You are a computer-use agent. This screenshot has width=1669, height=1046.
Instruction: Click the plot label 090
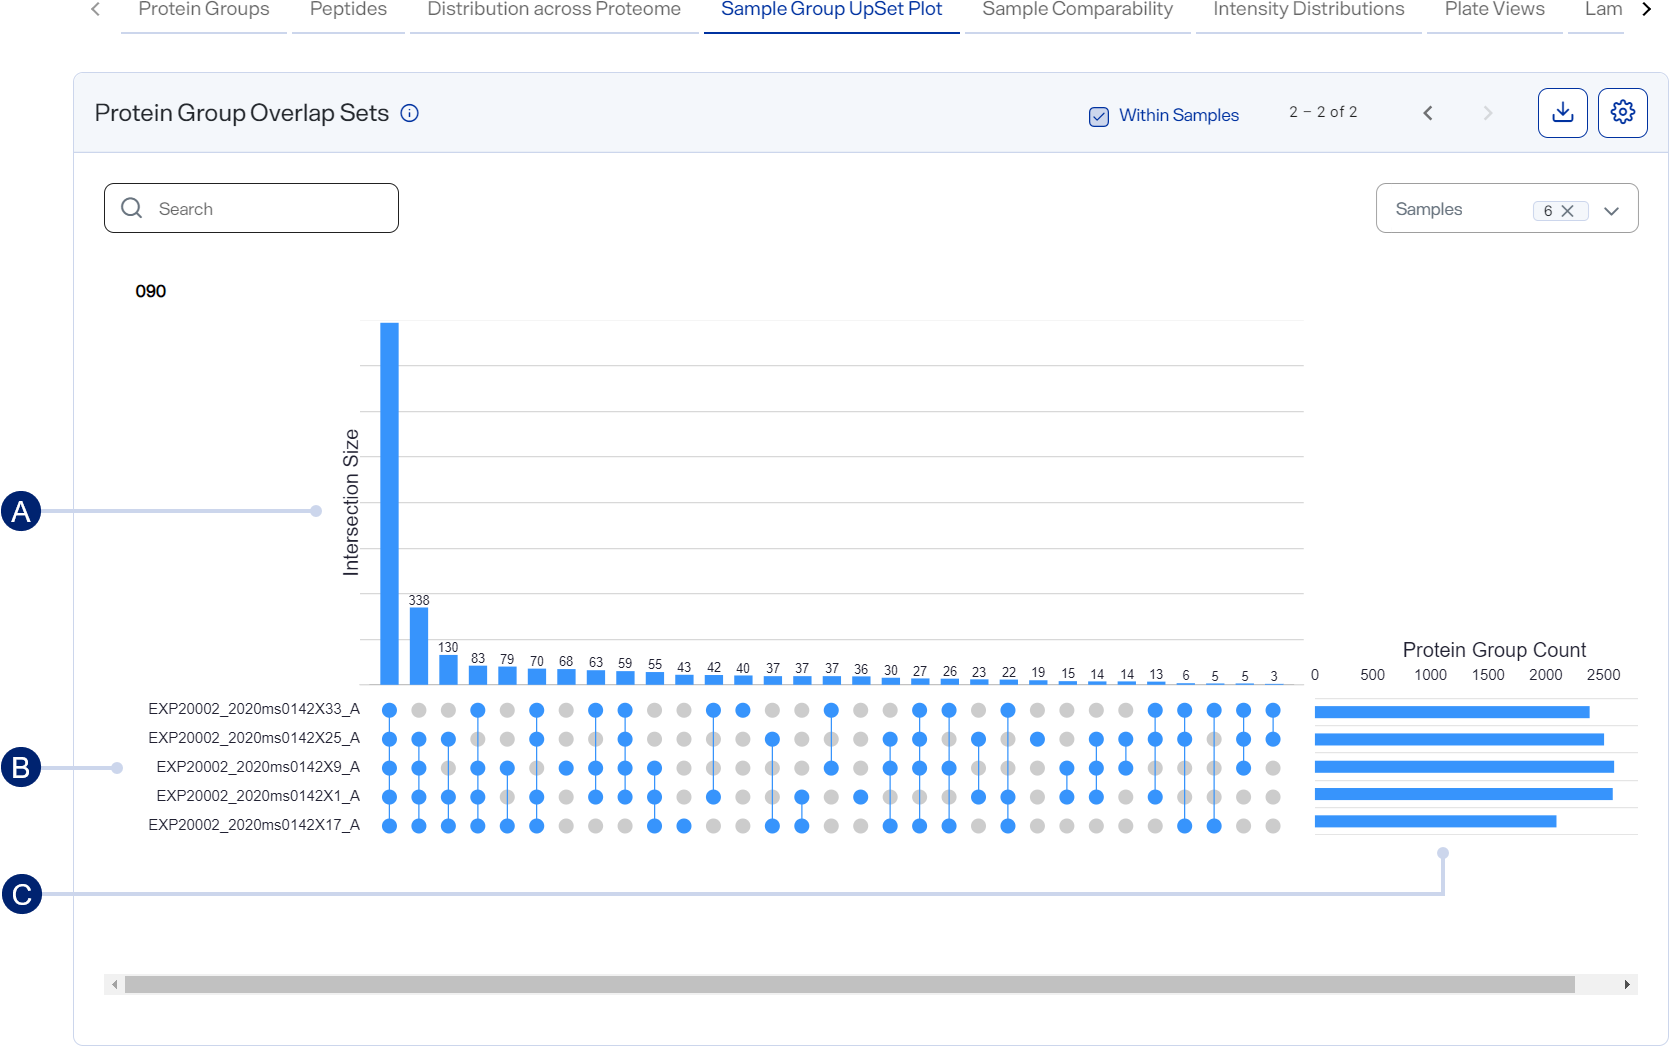tap(150, 291)
